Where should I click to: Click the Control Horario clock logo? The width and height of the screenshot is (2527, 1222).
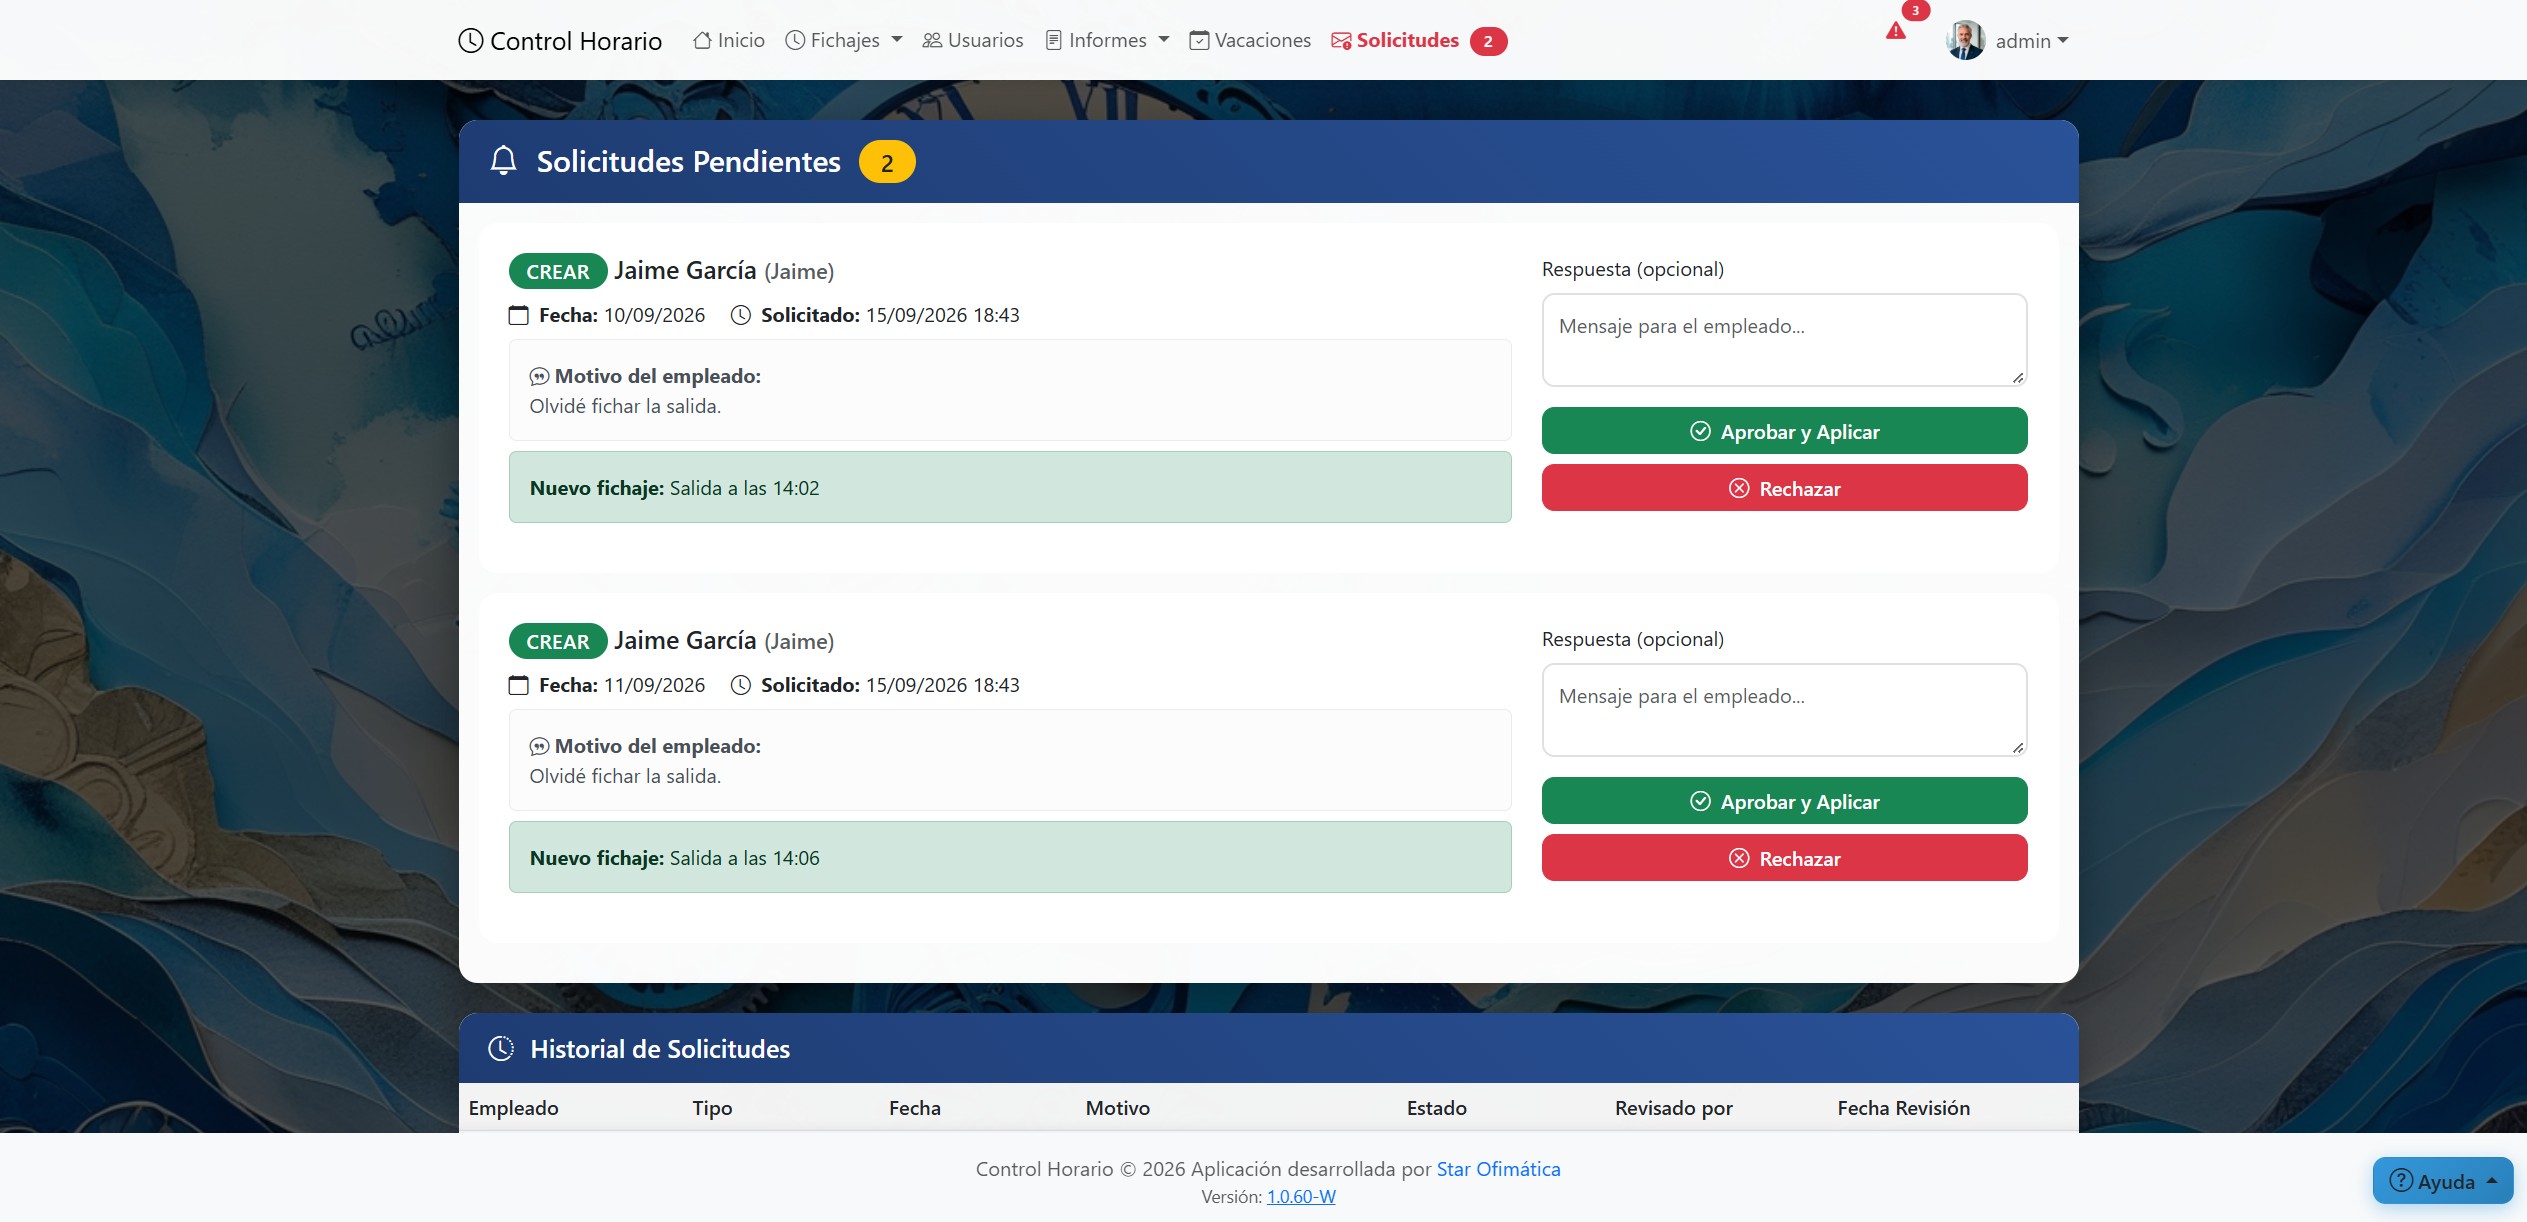470,41
